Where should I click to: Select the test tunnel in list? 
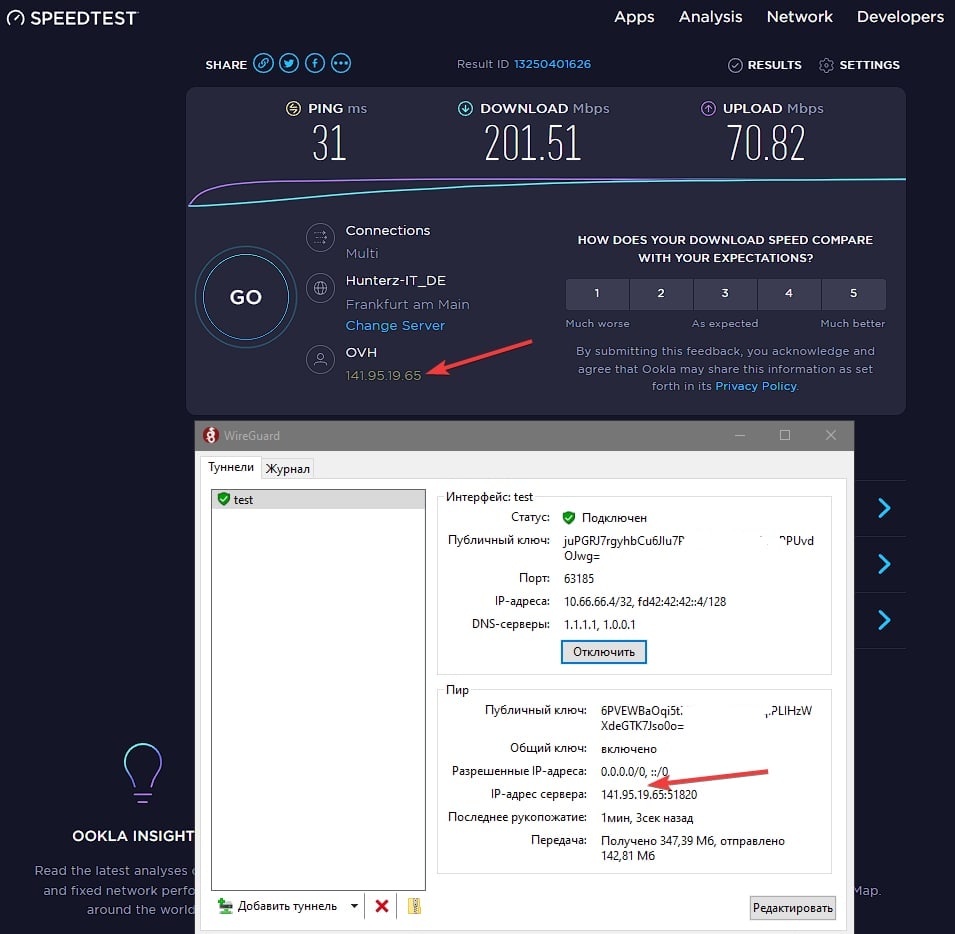pyautogui.click(x=318, y=499)
